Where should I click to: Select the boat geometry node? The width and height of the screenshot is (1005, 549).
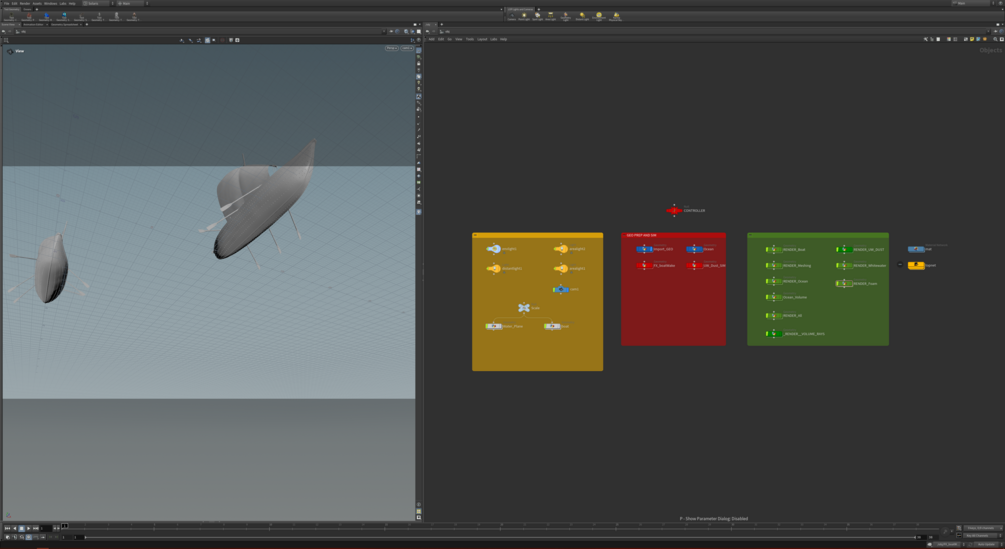(x=552, y=326)
